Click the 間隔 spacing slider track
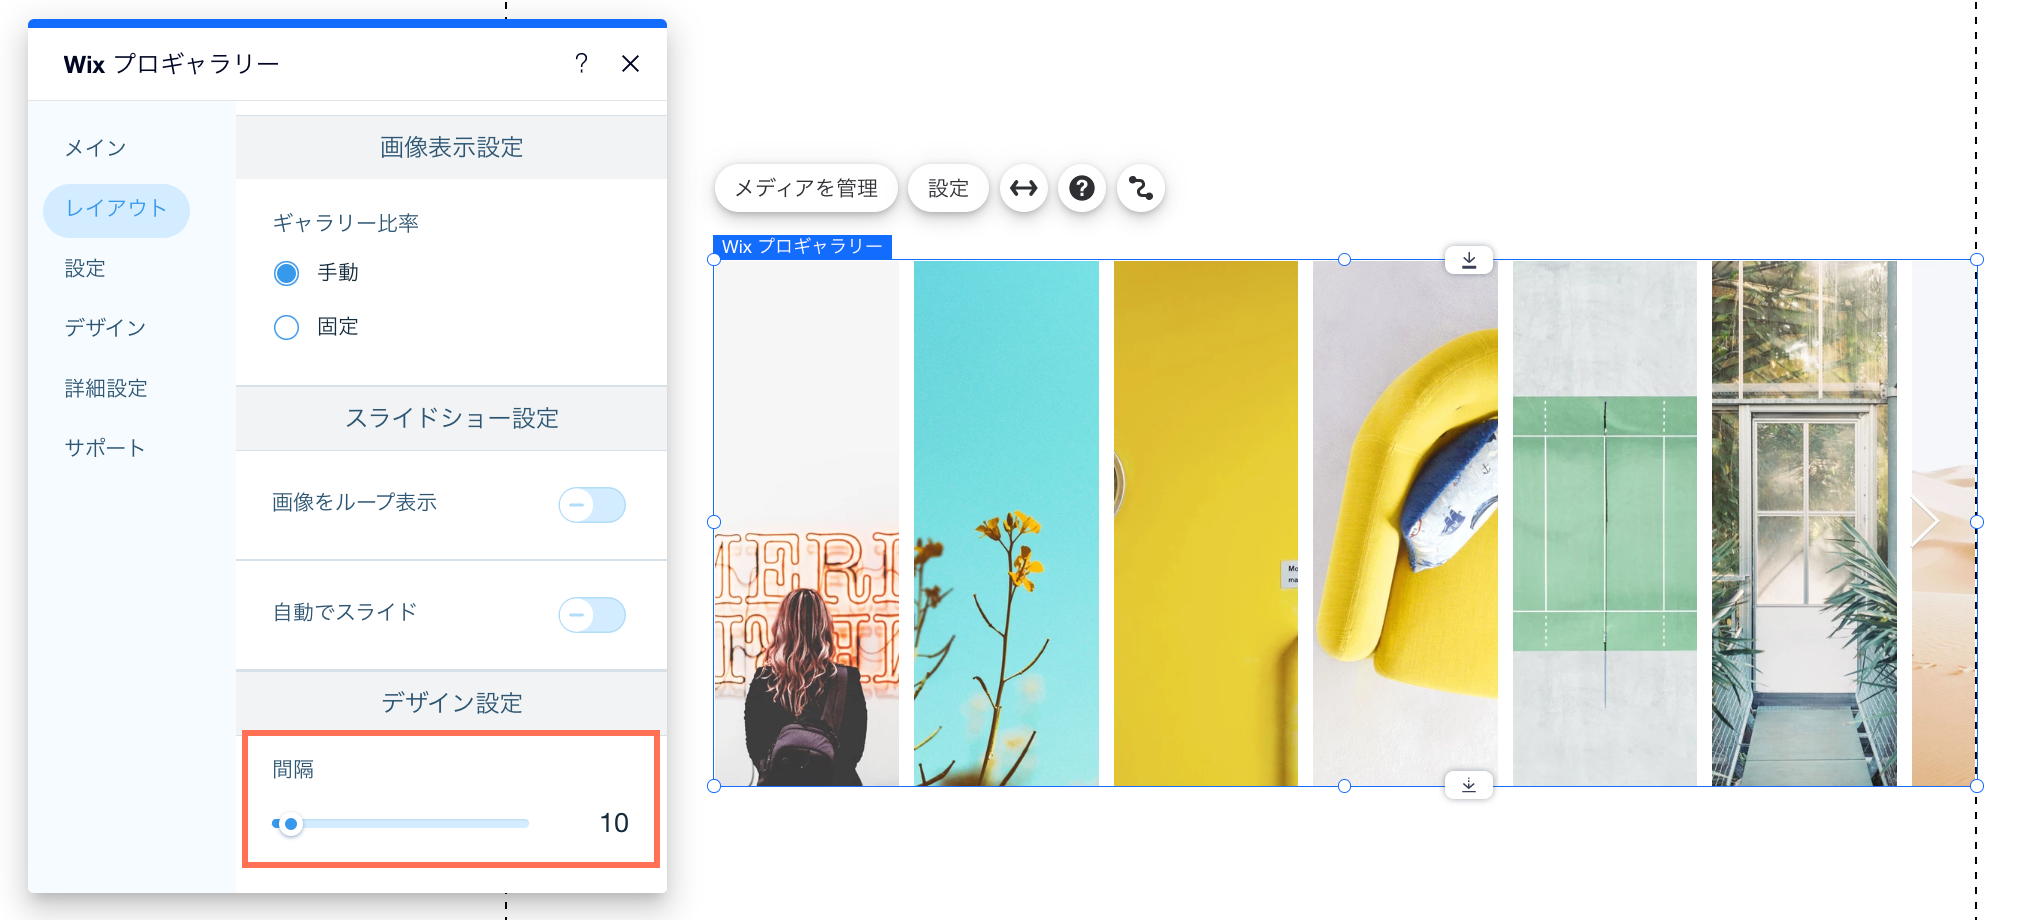 (400, 824)
